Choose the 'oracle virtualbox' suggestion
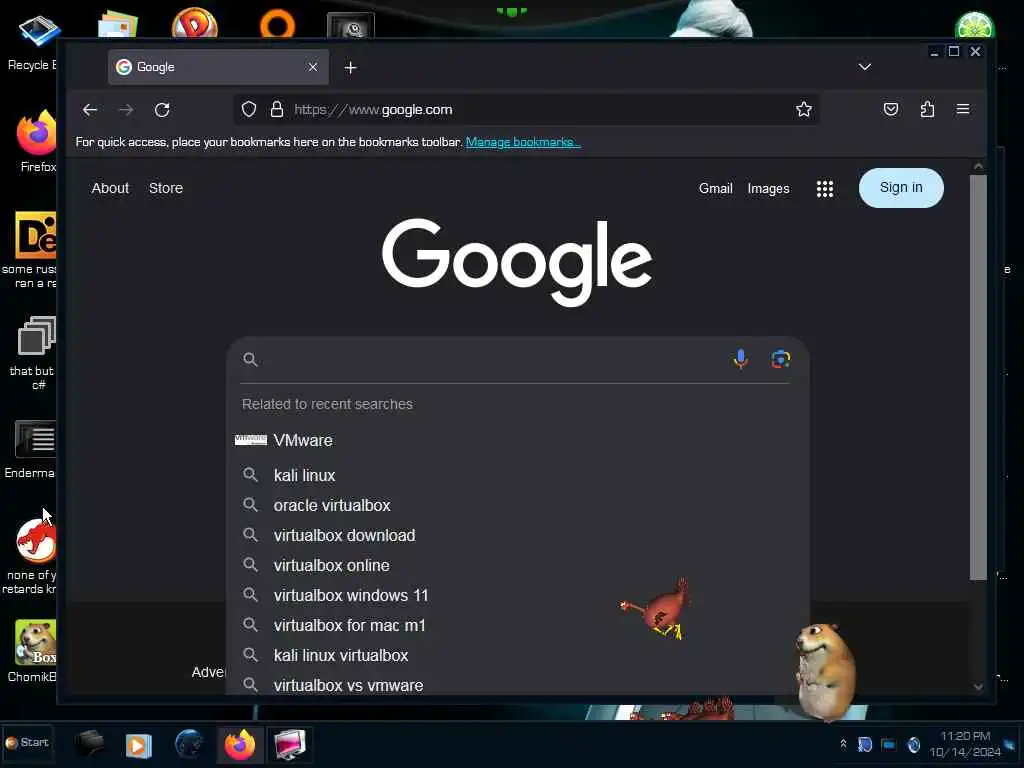1024x768 pixels. pos(517,505)
